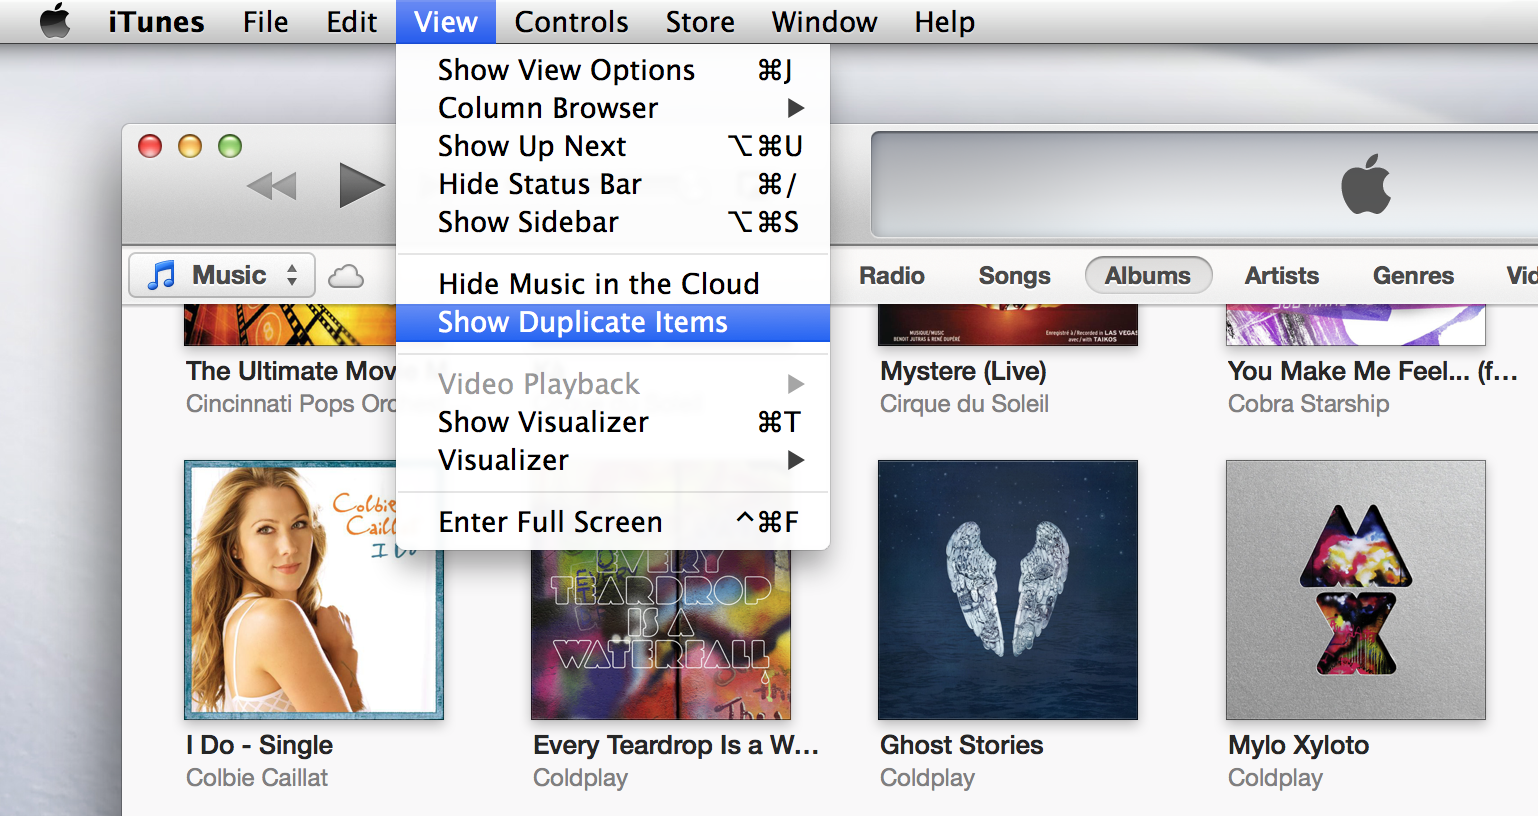The image size is (1538, 816).
Task: Open the iTunes menu
Action: click(x=156, y=21)
